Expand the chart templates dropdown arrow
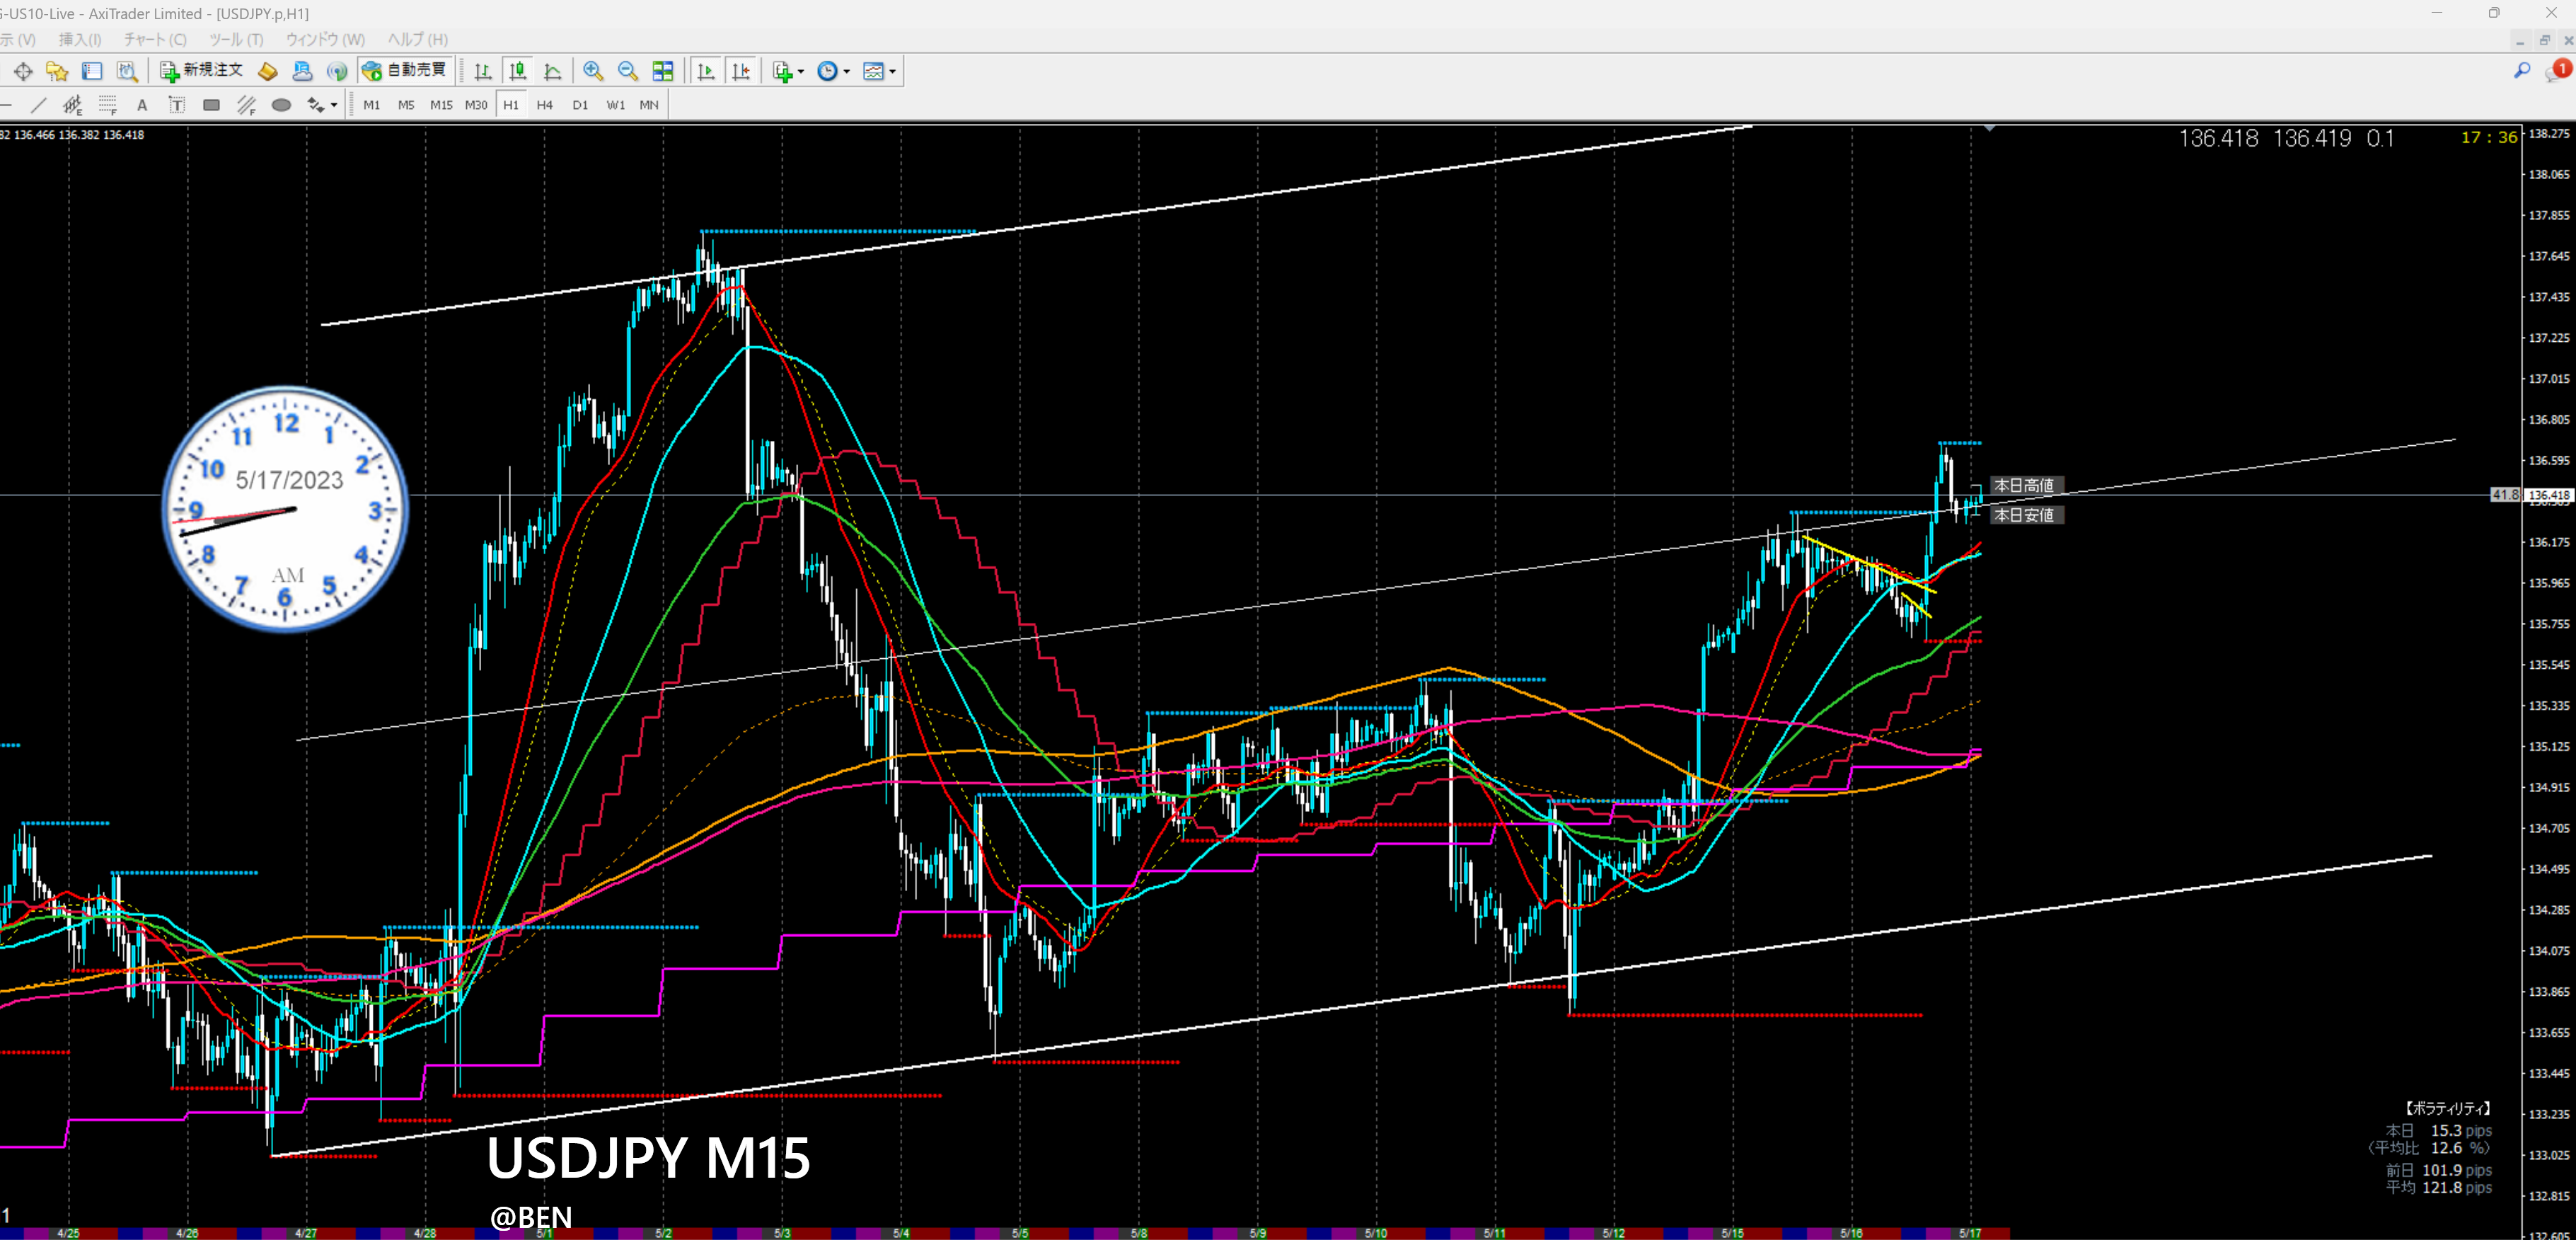The width and height of the screenshot is (2576, 1240). point(893,71)
